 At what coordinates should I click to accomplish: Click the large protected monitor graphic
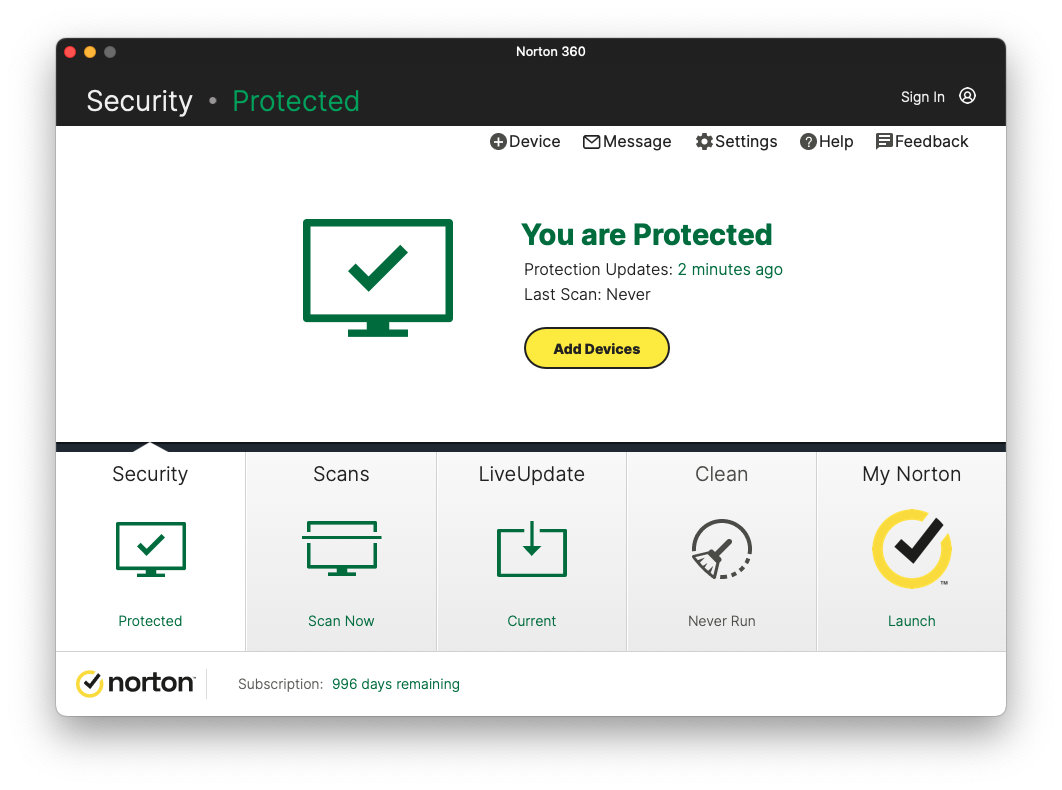pyautogui.click(x=378, y=277)
